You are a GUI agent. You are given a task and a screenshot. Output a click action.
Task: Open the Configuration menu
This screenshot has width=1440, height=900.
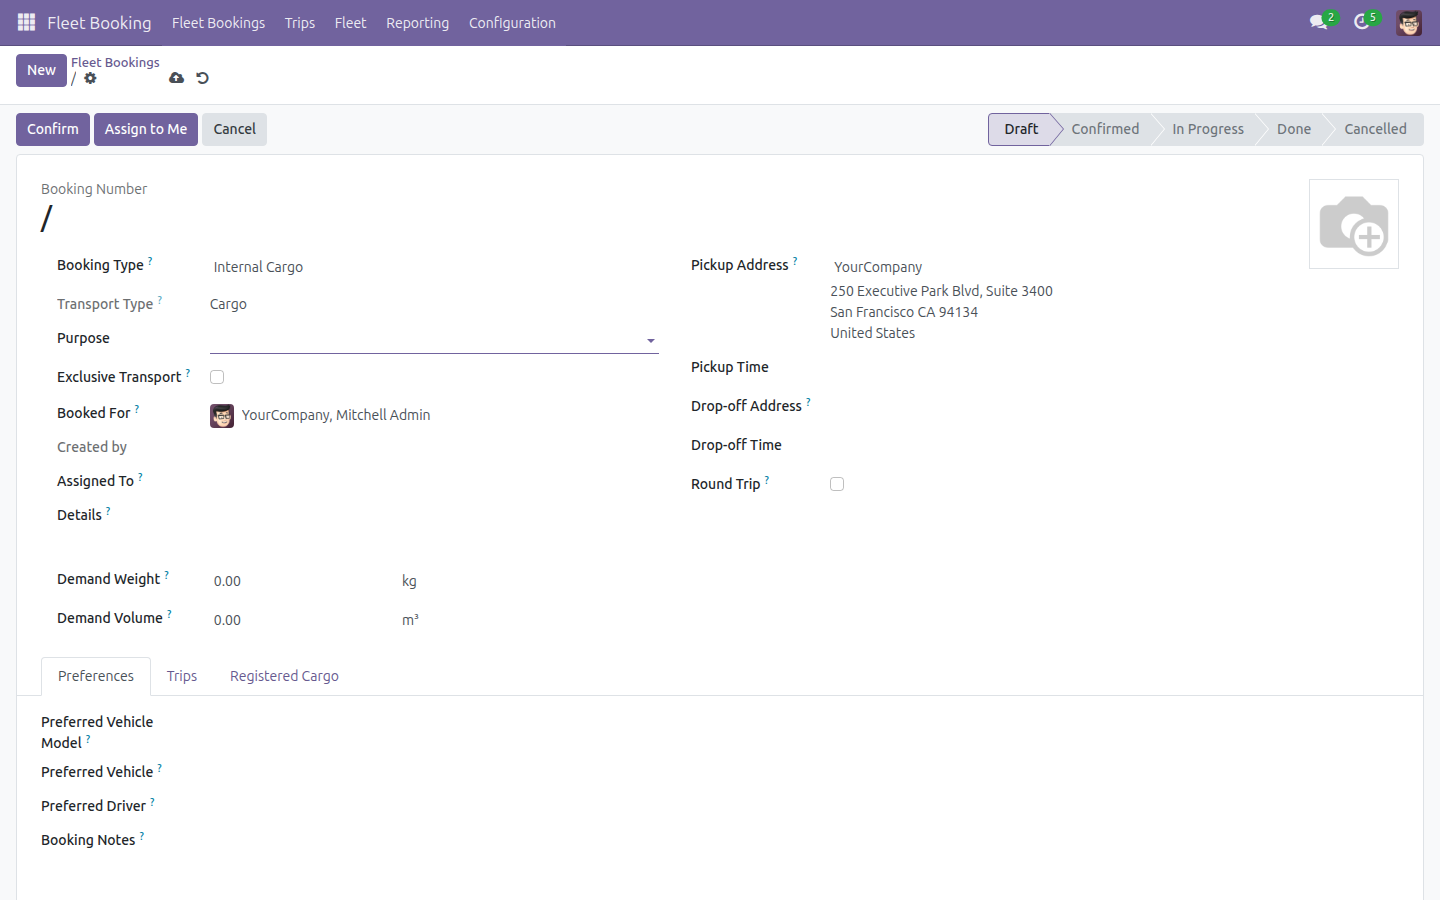pos(512,22)
